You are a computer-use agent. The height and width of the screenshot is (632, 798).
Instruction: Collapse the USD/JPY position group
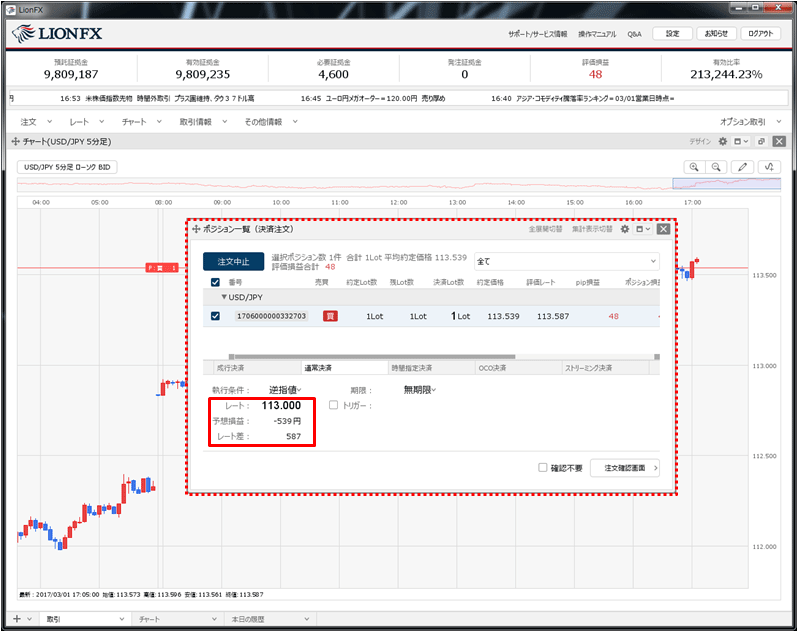coord(223,297)
